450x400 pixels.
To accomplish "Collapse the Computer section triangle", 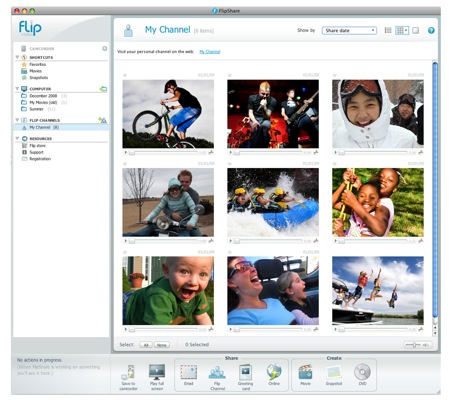I will point(17,89).
